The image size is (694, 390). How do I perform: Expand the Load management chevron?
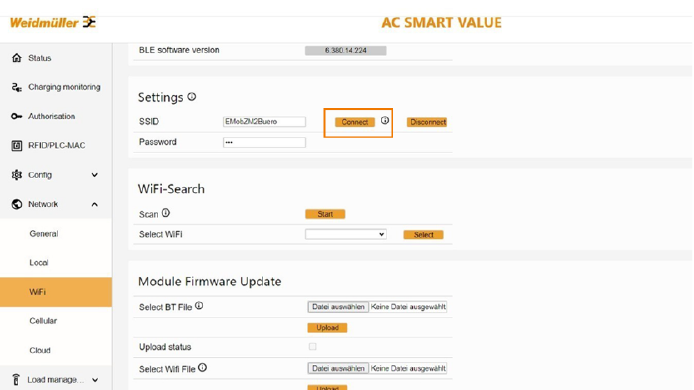click(x=95, y=380)
